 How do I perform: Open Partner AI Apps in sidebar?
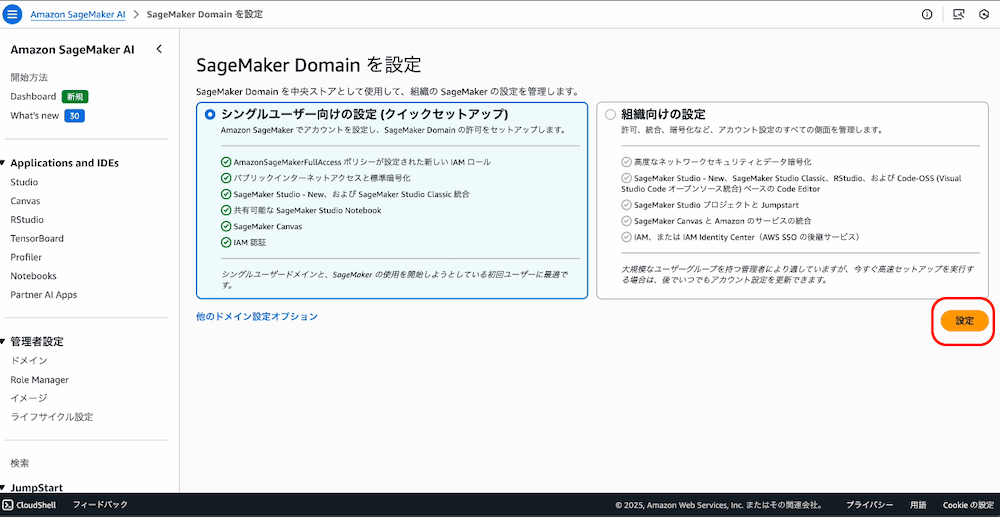click(43, 295)
